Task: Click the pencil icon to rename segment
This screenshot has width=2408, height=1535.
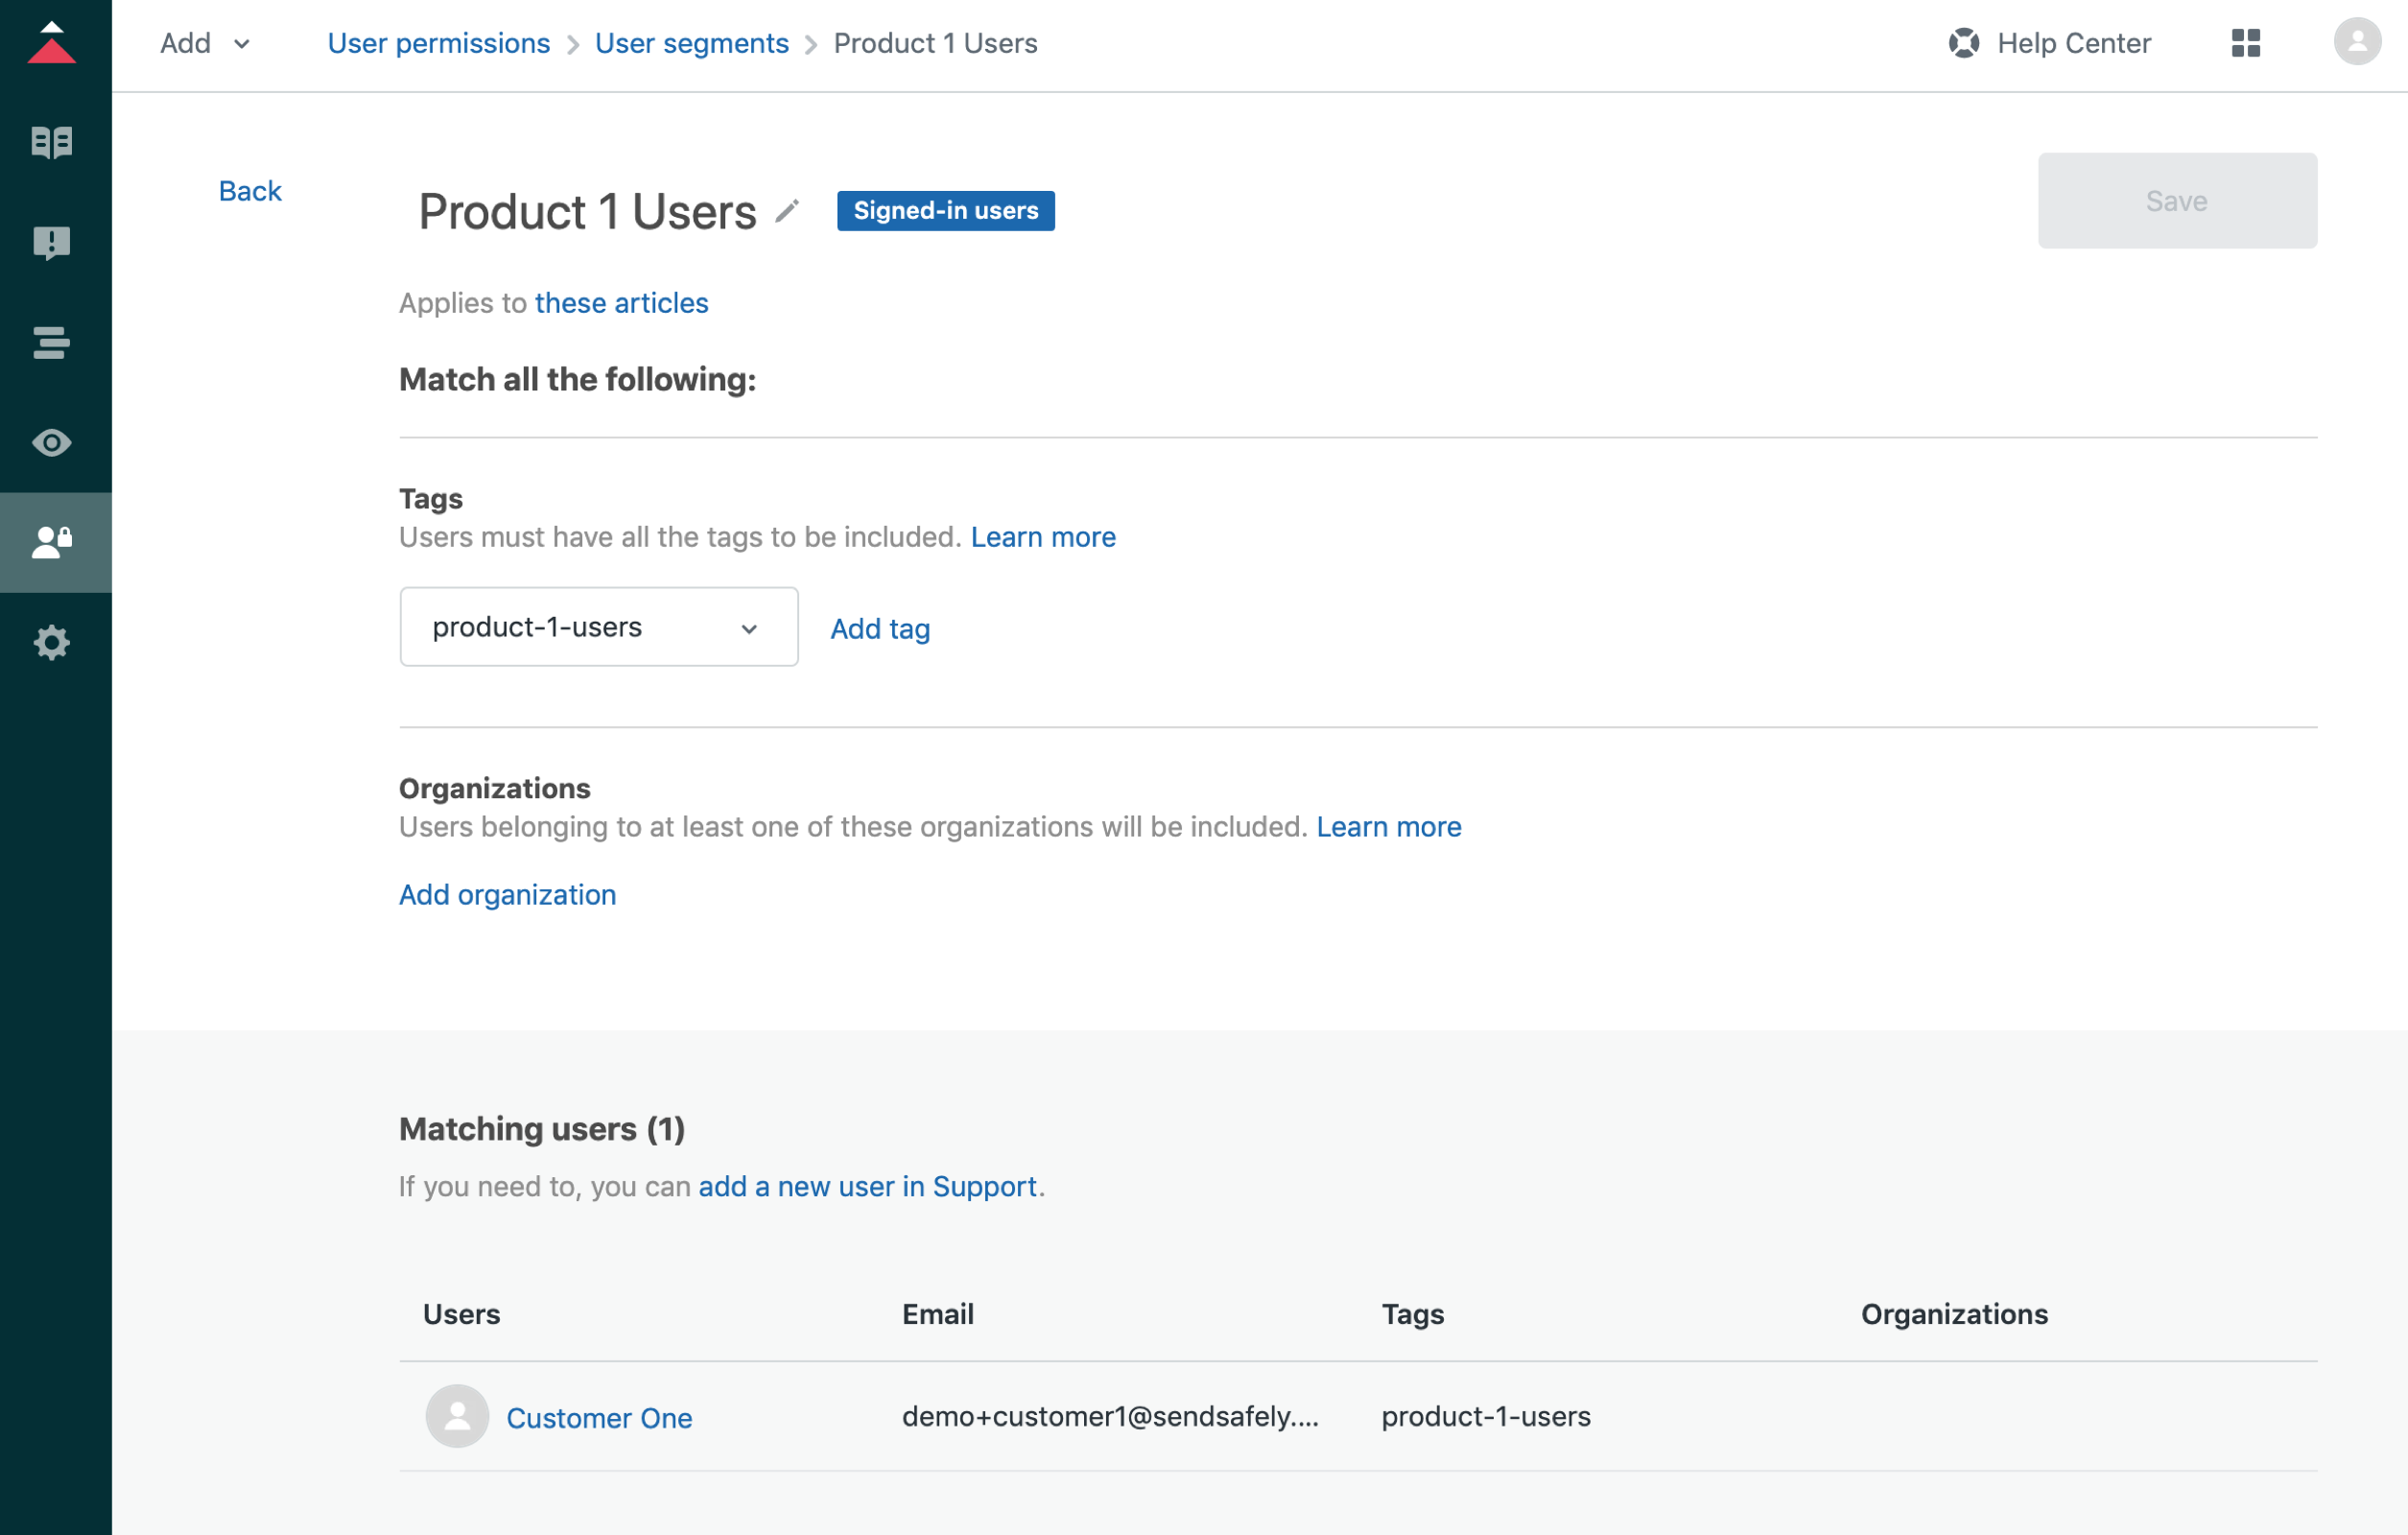Action: click(788, 211)
